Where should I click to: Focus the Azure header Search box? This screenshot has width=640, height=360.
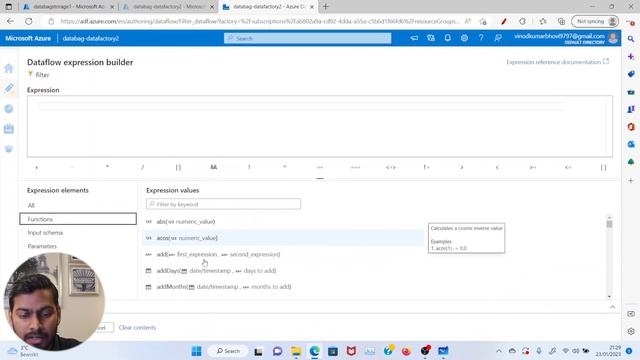(307, 38)
